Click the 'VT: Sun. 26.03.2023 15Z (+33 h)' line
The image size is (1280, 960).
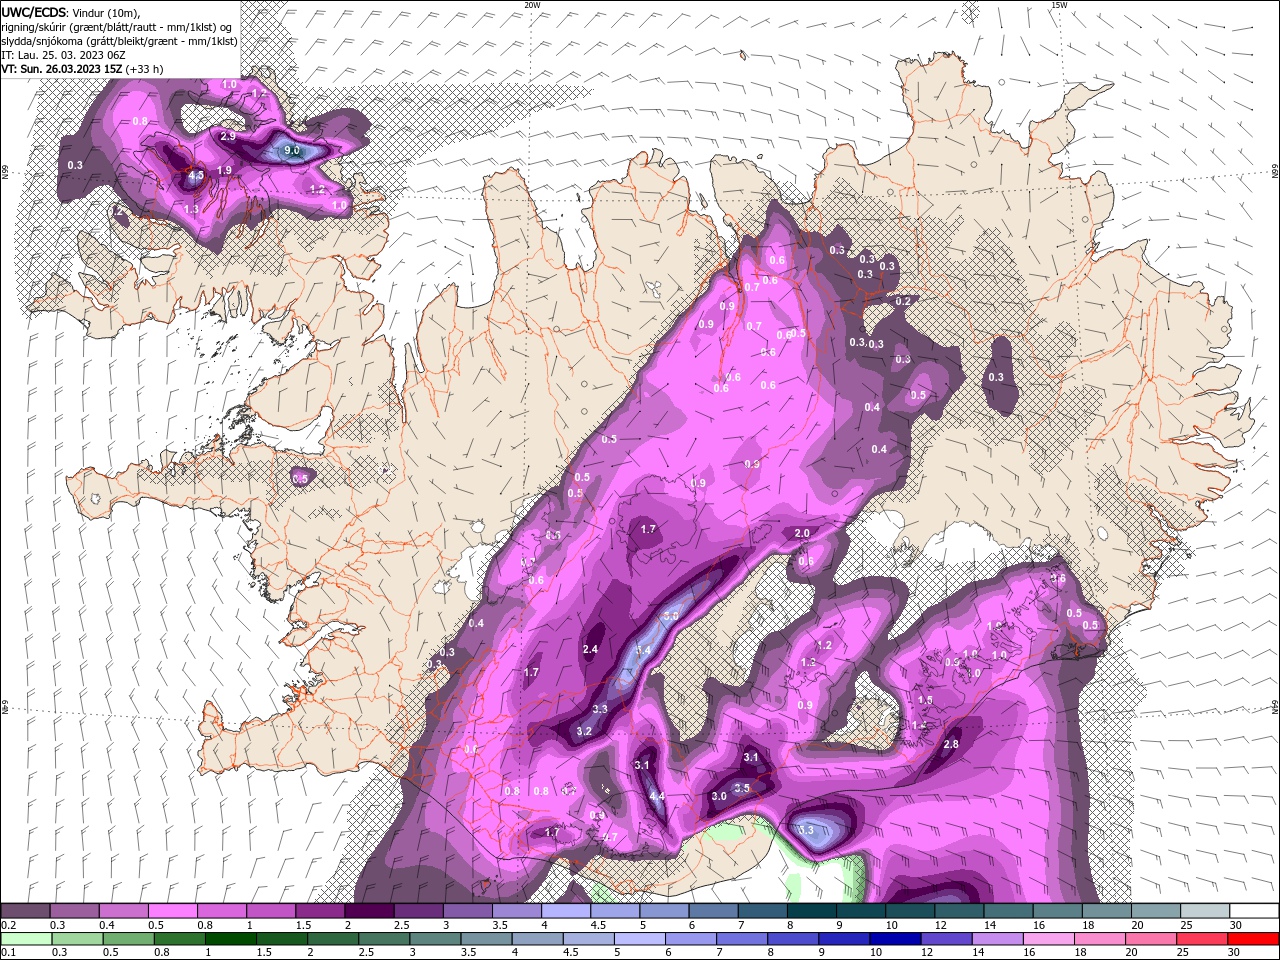click(x=82, y=69)
